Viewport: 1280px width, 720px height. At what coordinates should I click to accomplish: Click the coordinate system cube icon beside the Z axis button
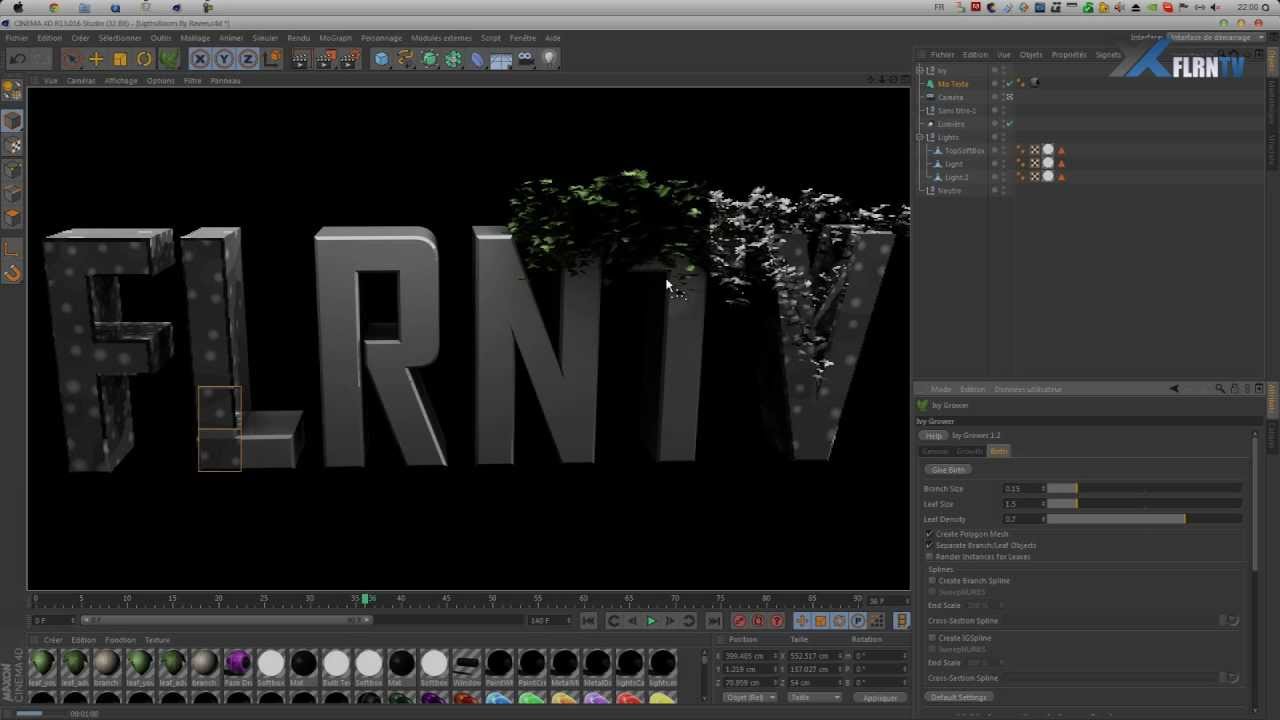pyautogui.click(x=272, y=59)
